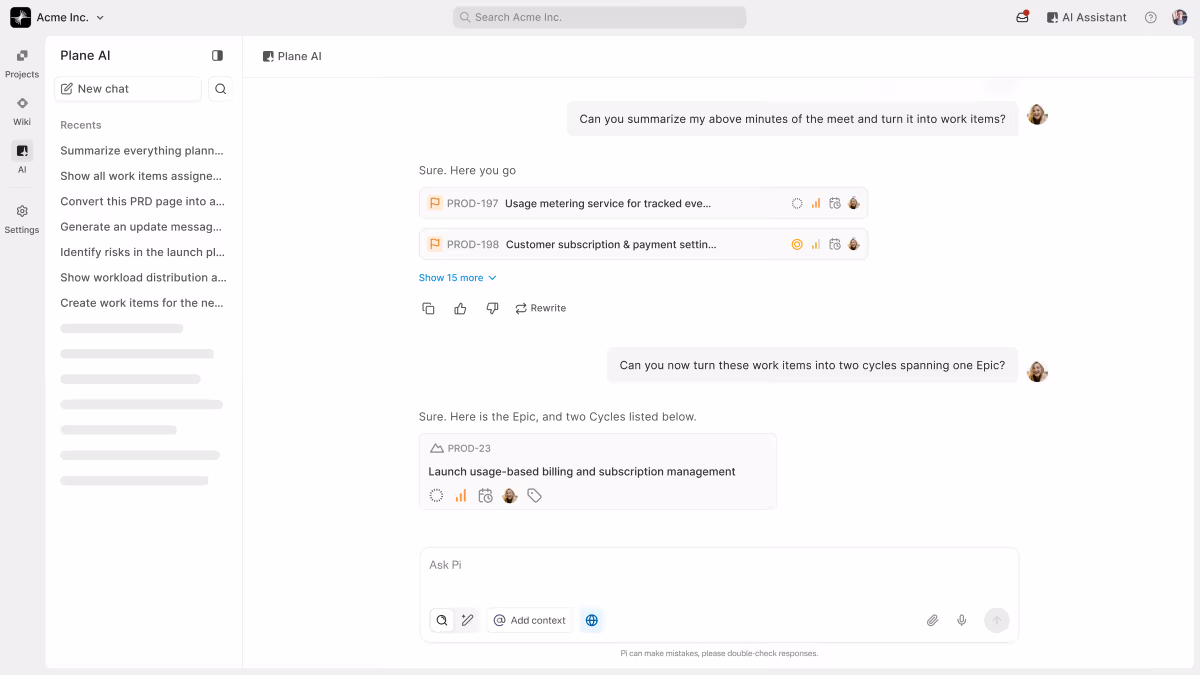Click the assignee avatar on PROD-23 epic
Screen dimensions: 1200x675
(x=510, y=495)
